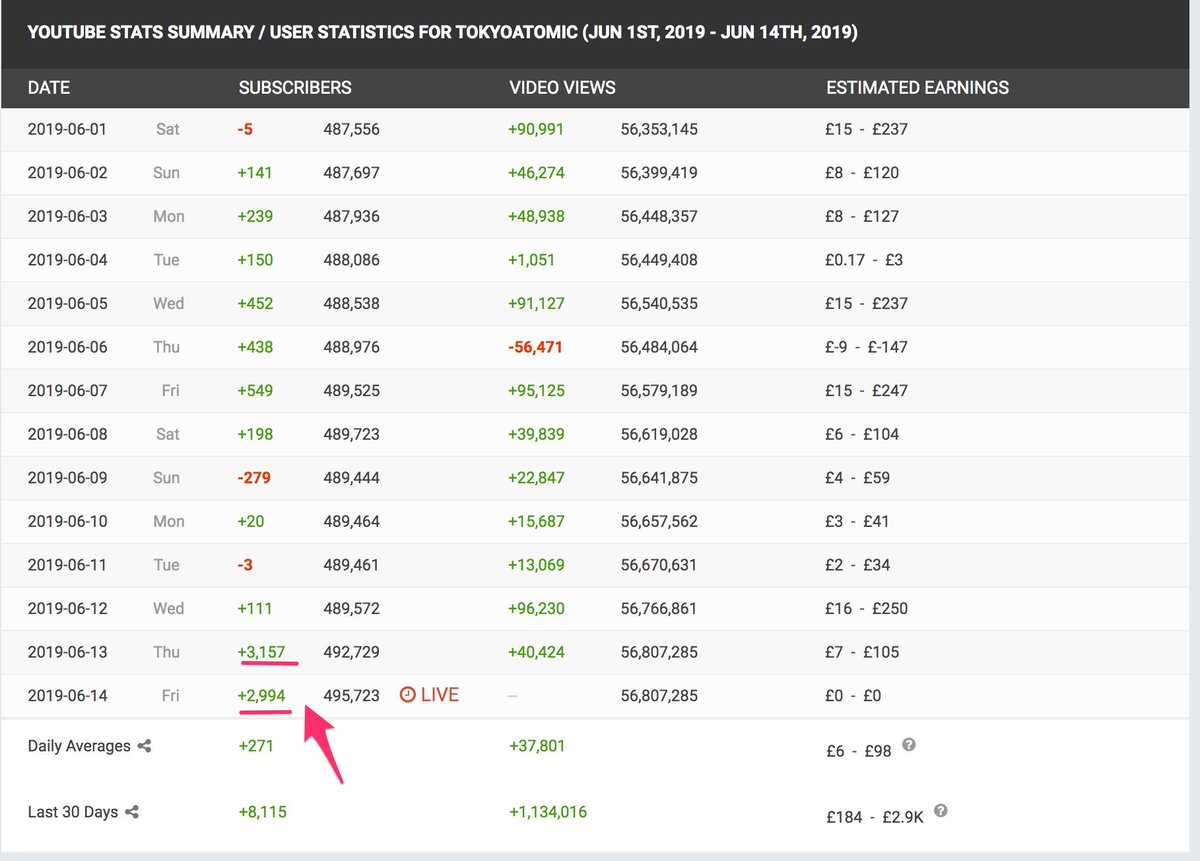Select the date 2019-06-12
This screenshot has height=861, width=1200.
point(67,608)
